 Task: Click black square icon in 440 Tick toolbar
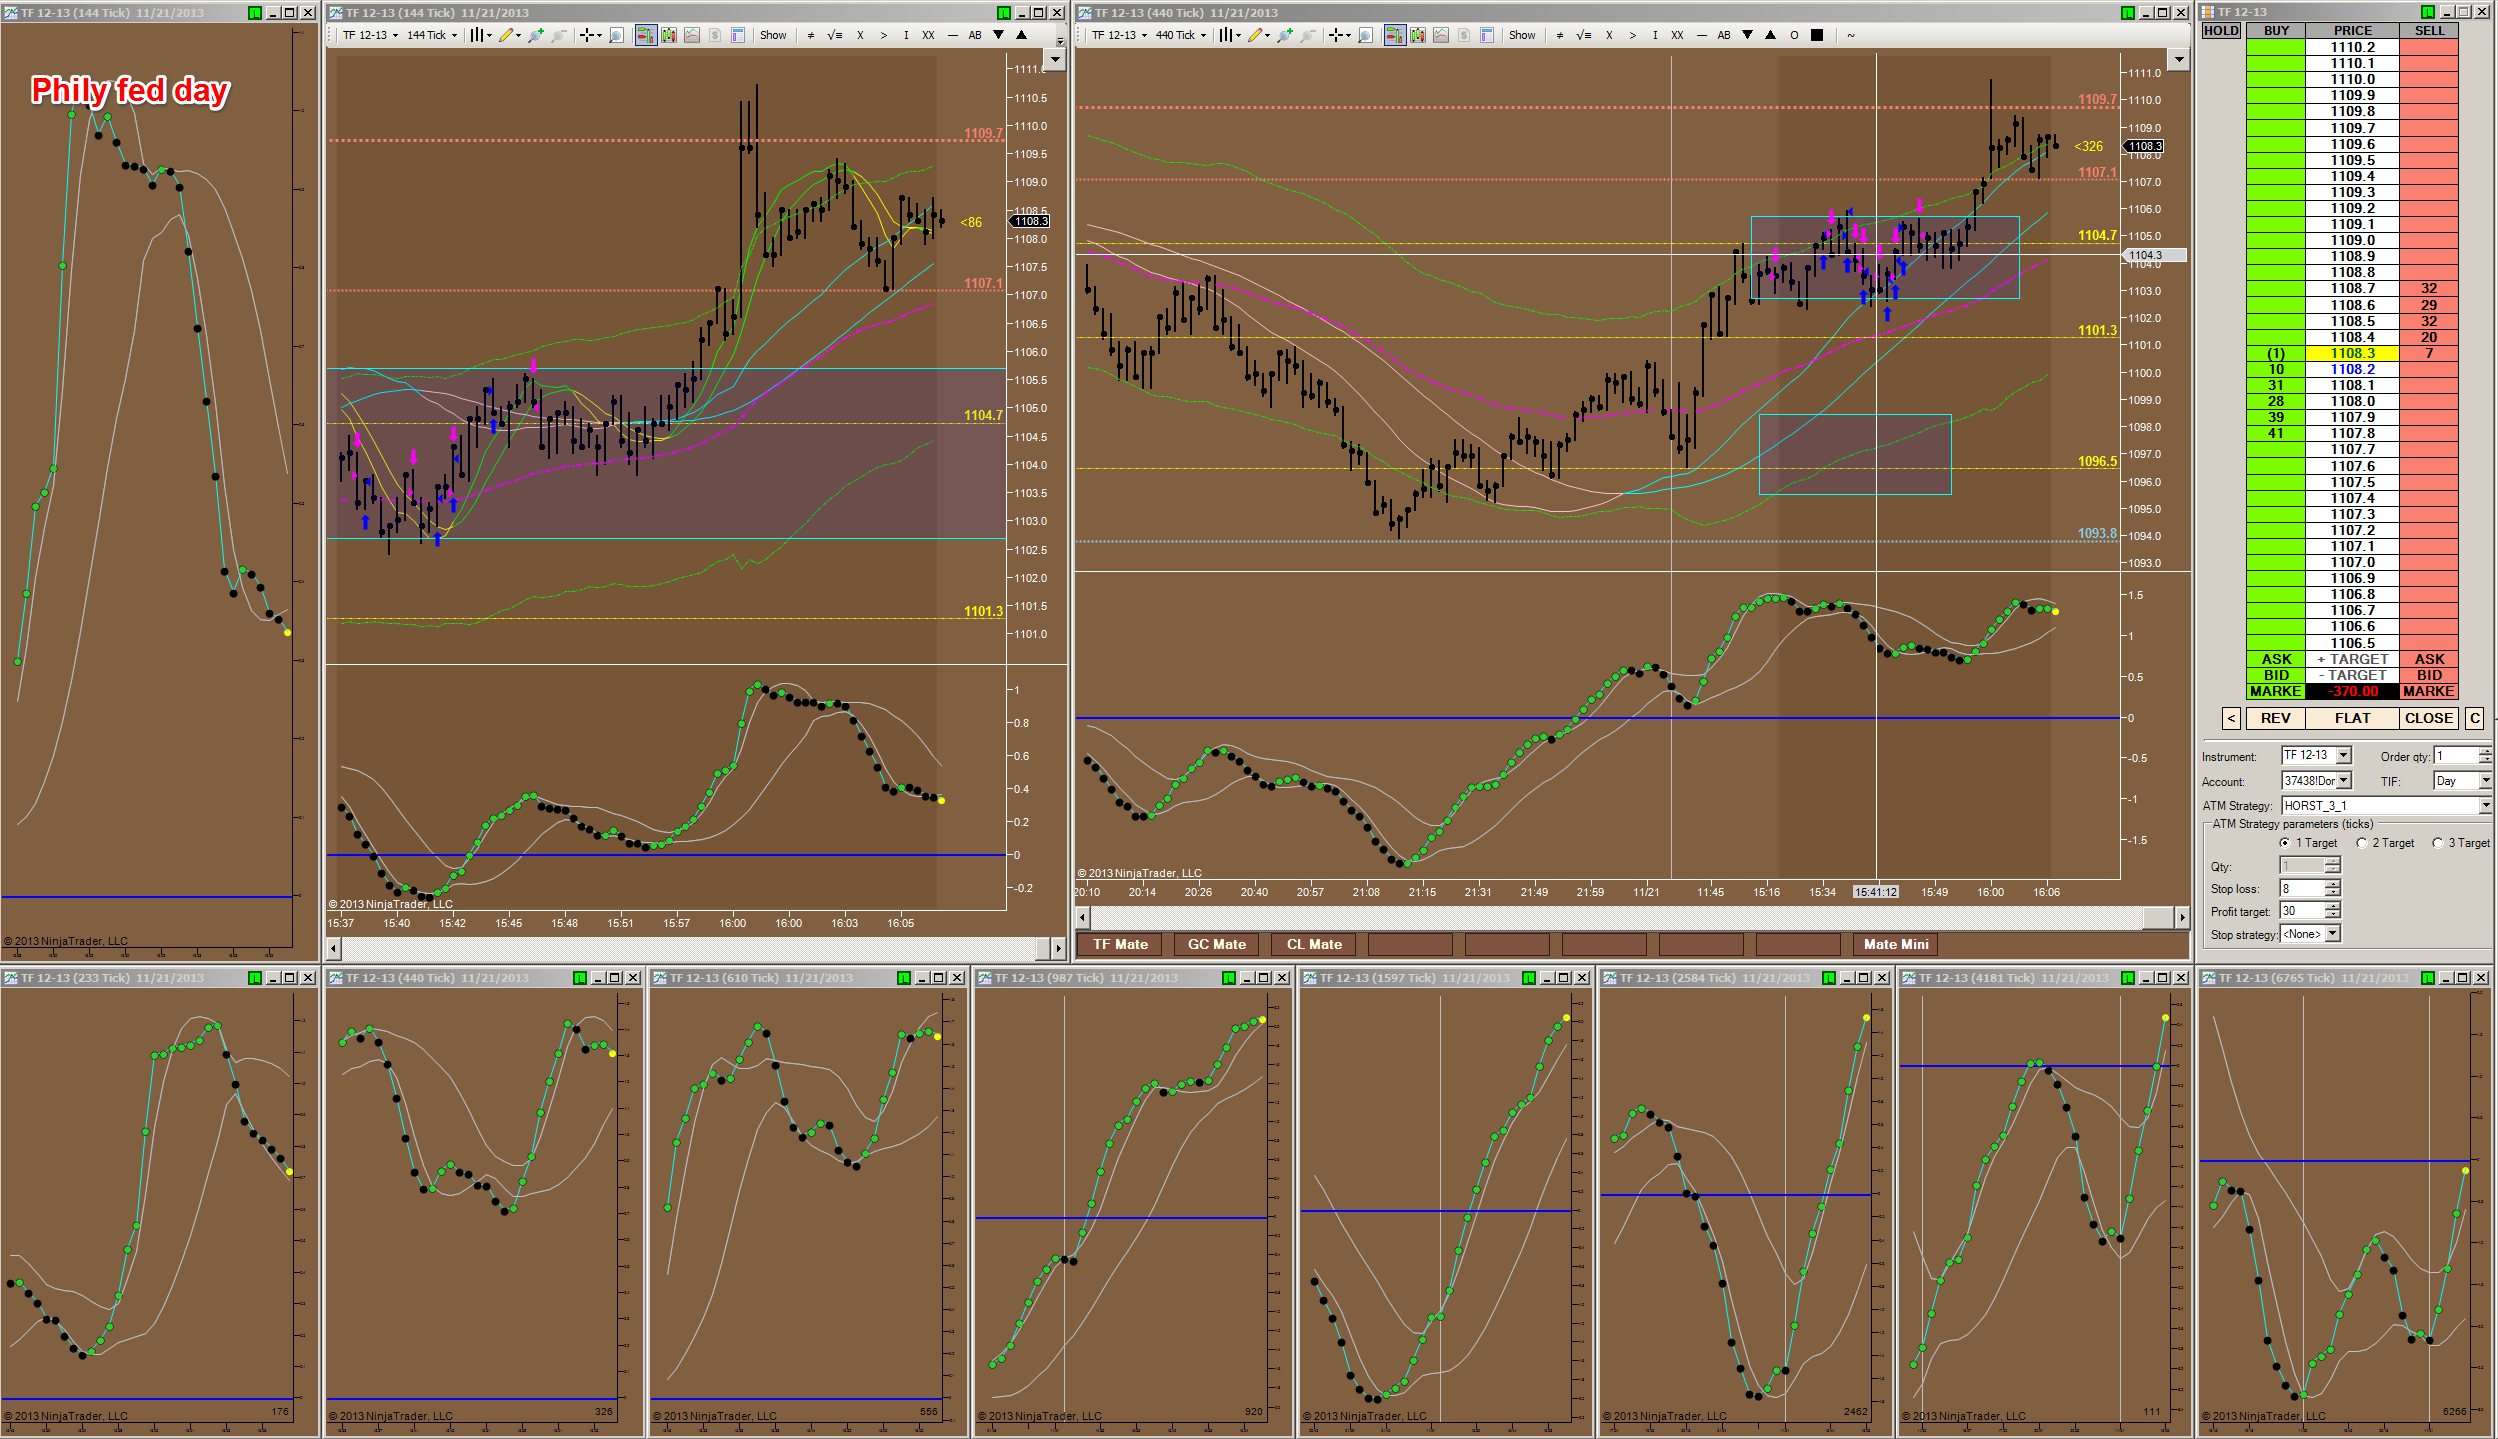(x=1817, y=35)
